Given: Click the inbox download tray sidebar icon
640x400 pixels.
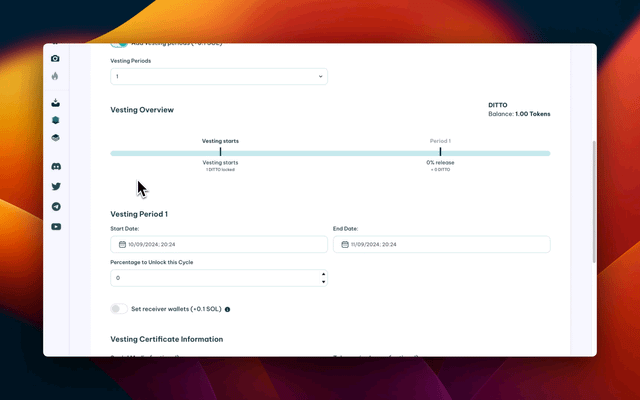Looking at the screenshot, I should click(x=56, y=102).
